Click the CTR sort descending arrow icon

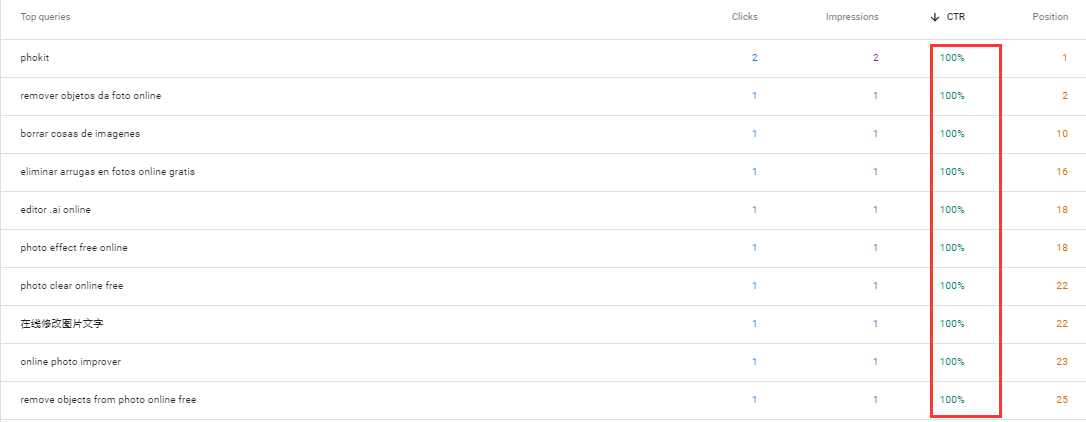tap(934, 17)
